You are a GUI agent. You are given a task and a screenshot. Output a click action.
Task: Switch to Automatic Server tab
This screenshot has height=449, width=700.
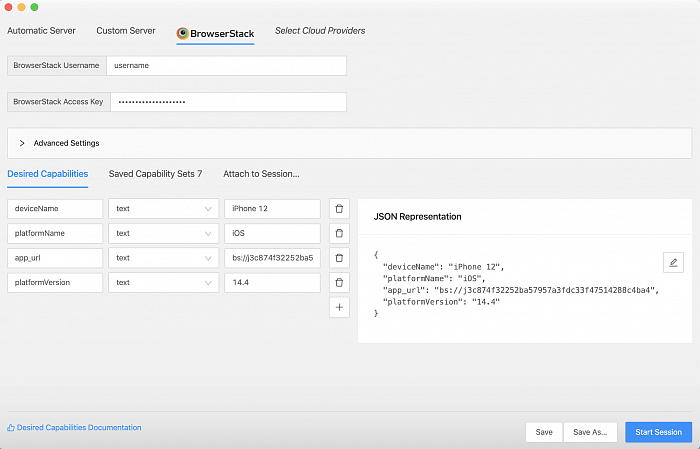[42, 31]
